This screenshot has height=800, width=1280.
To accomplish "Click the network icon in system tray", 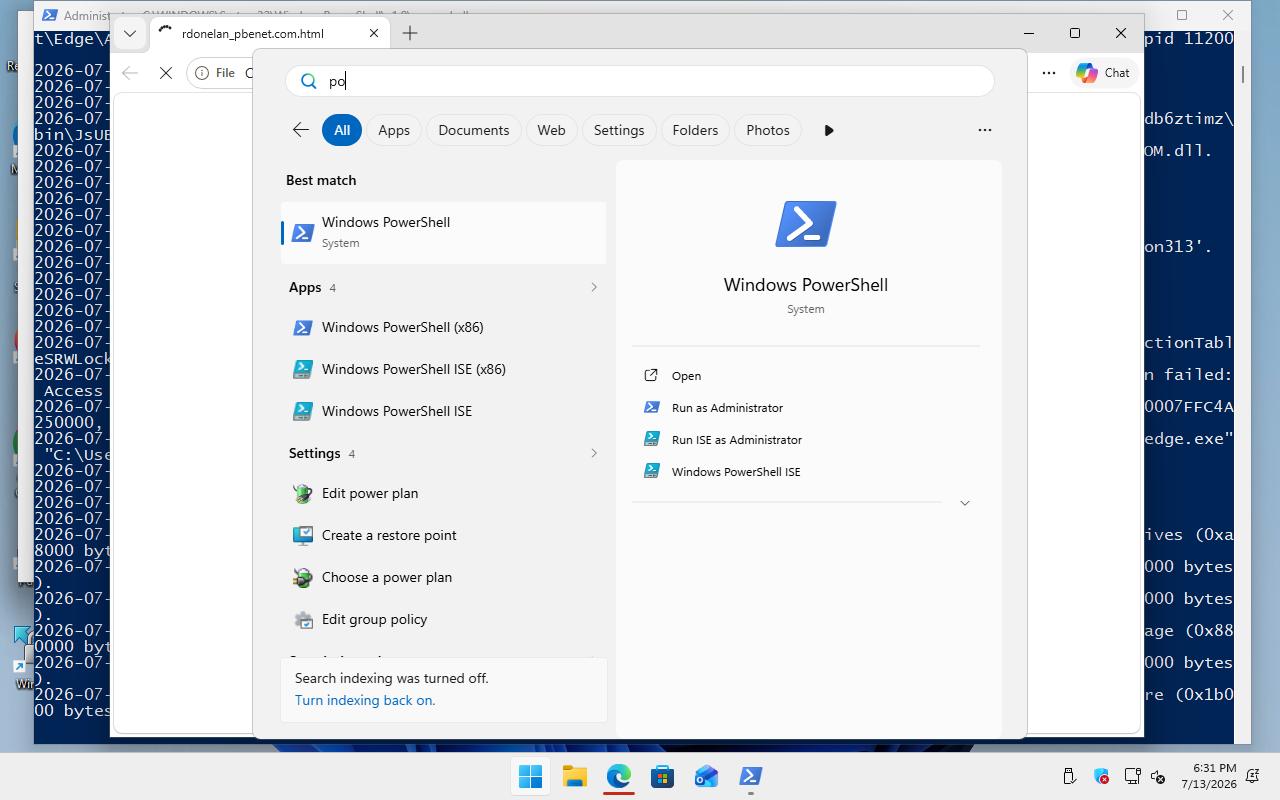I will coord(1133,776).
